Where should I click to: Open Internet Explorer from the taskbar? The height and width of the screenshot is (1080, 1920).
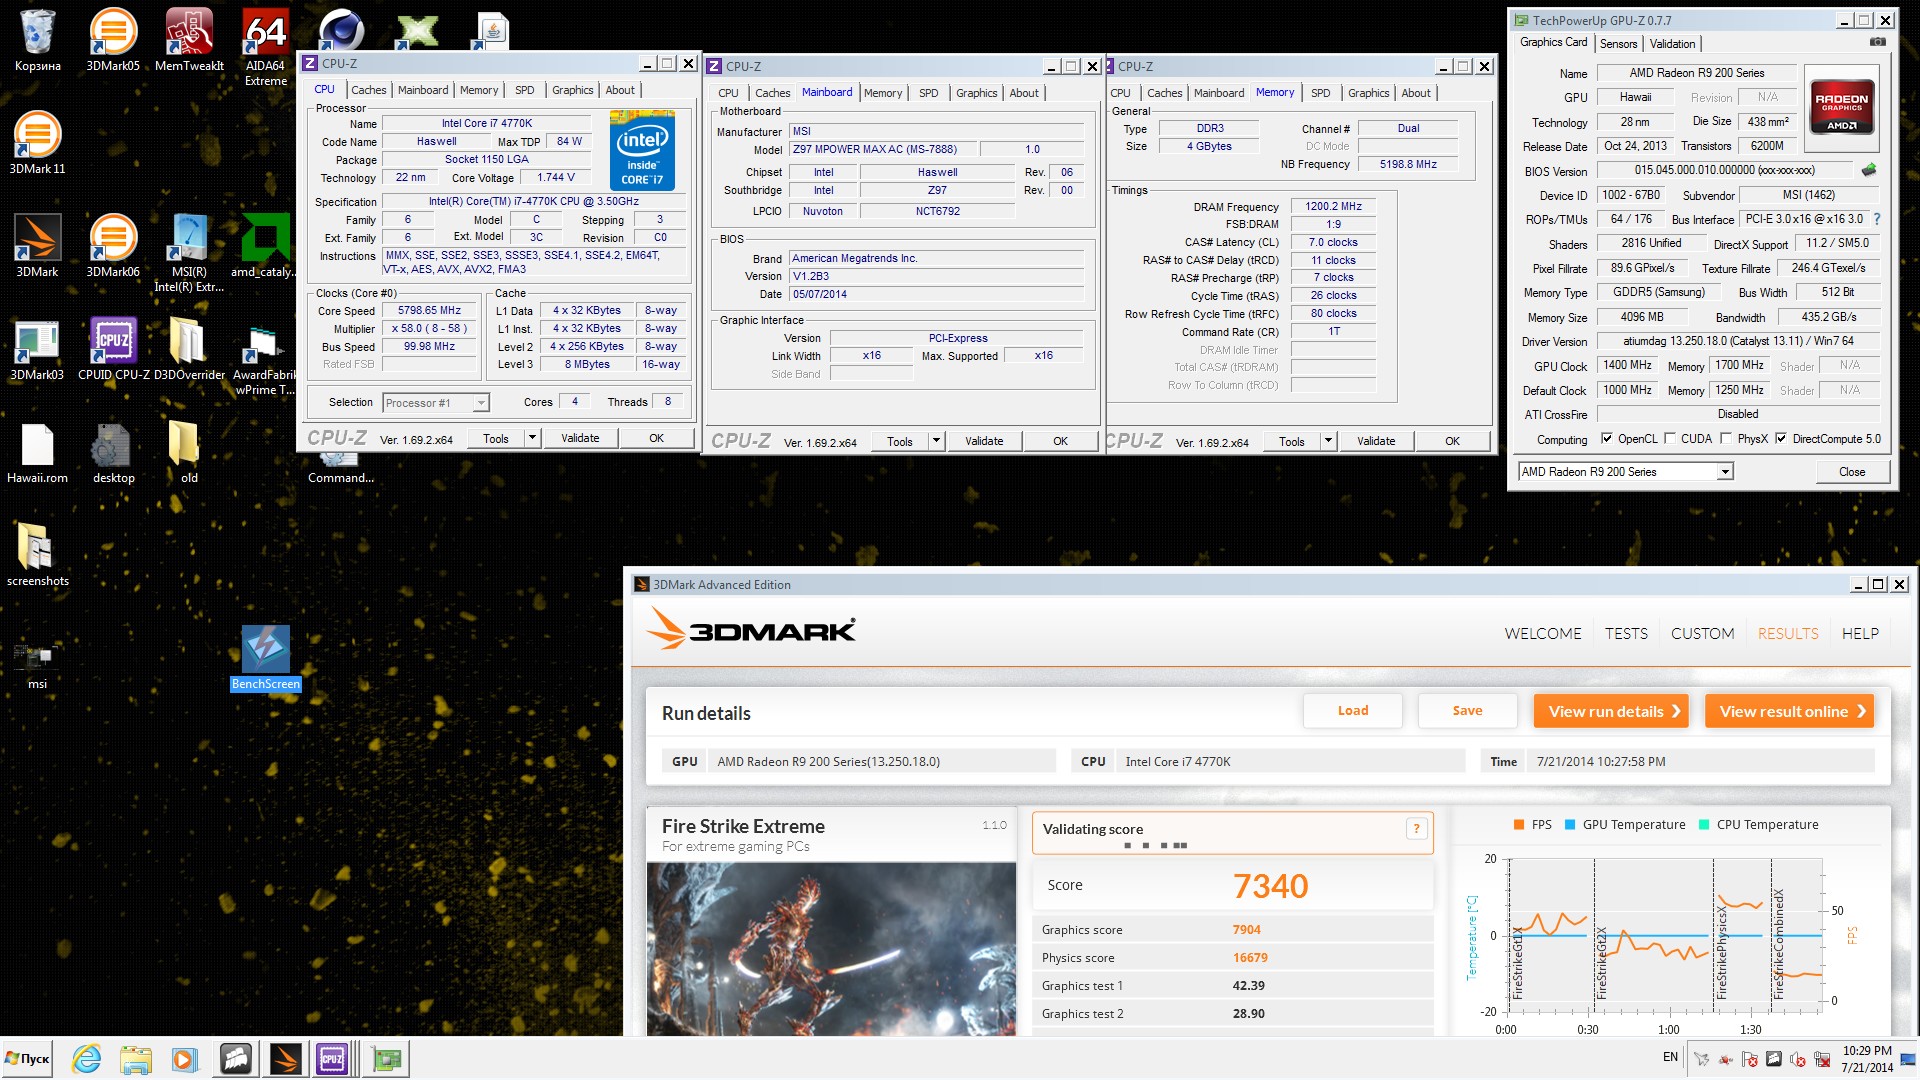[87, 1059]
